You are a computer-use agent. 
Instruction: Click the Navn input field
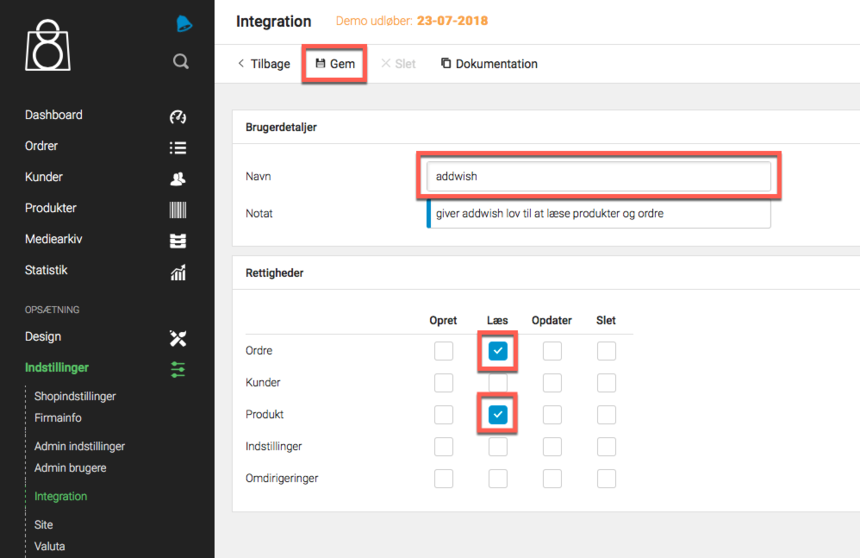tap(597, 177)
